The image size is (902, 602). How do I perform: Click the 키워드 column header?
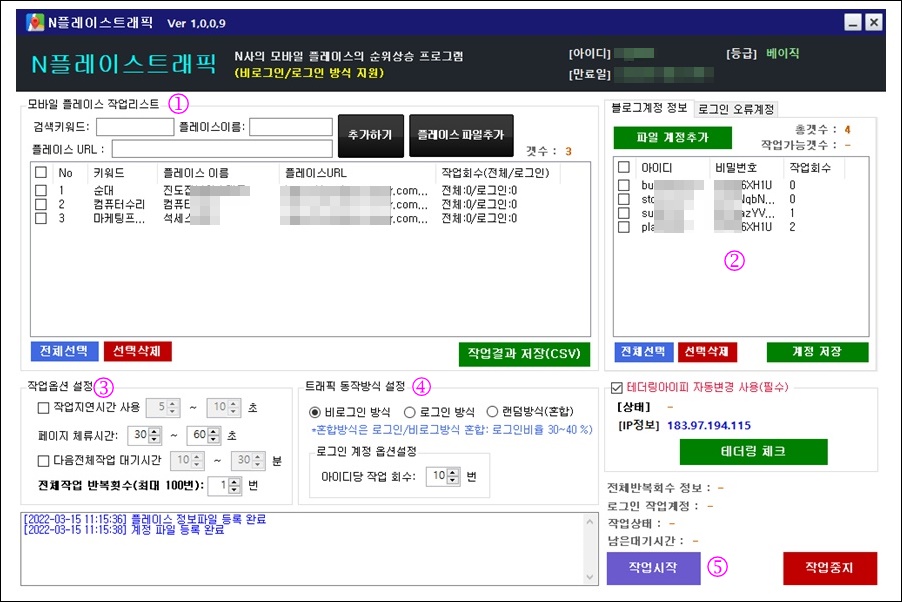pyautogui.click(x=109, y=173)
